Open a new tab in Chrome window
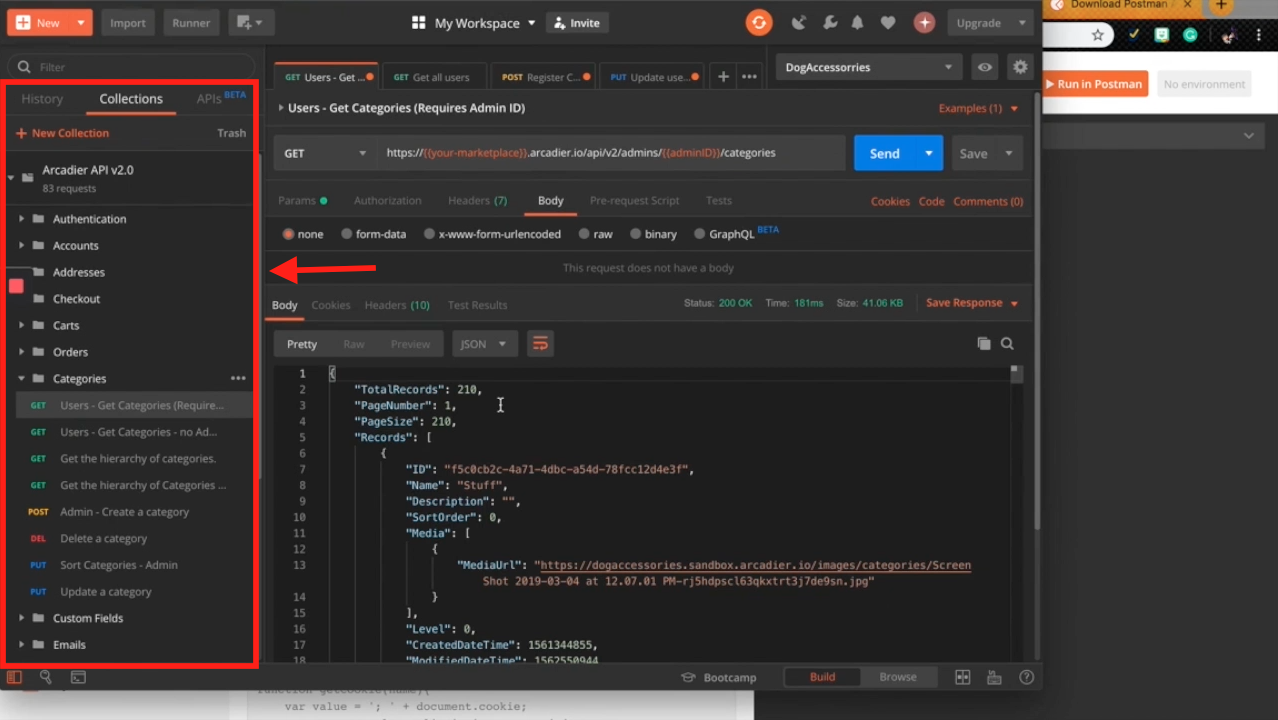Viewport: 1278px width, 720px height. point(1221,5)
